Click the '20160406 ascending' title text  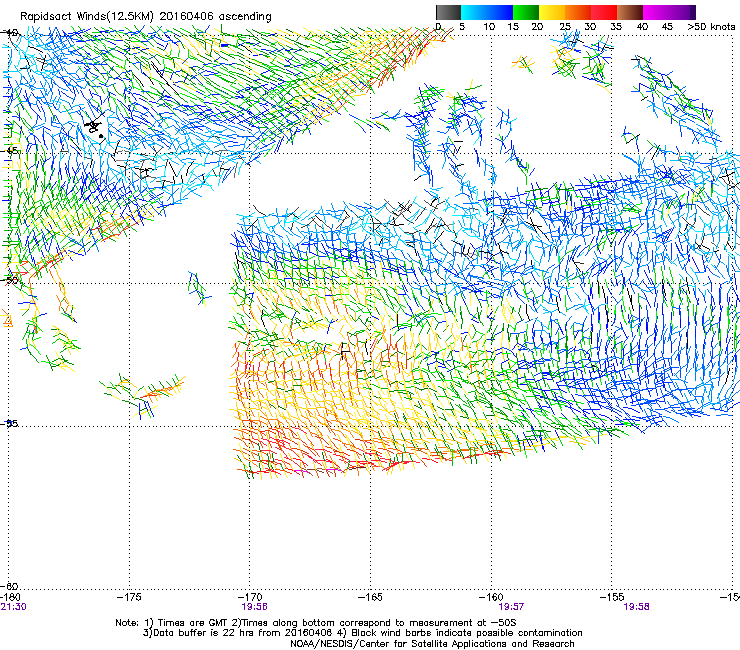pos(215,17)
